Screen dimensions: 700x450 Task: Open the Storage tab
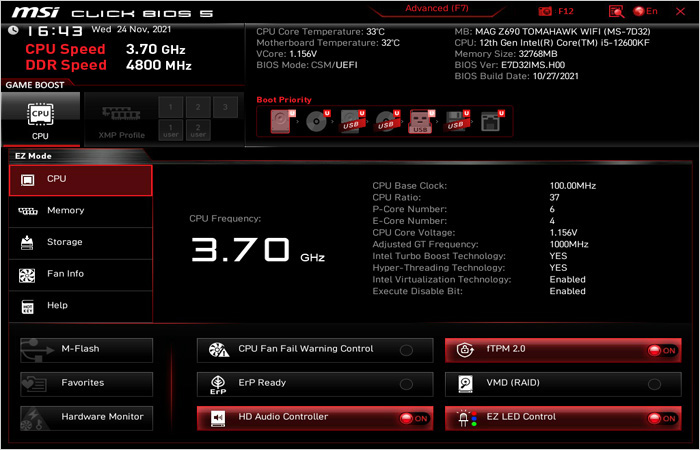point(80,243)
